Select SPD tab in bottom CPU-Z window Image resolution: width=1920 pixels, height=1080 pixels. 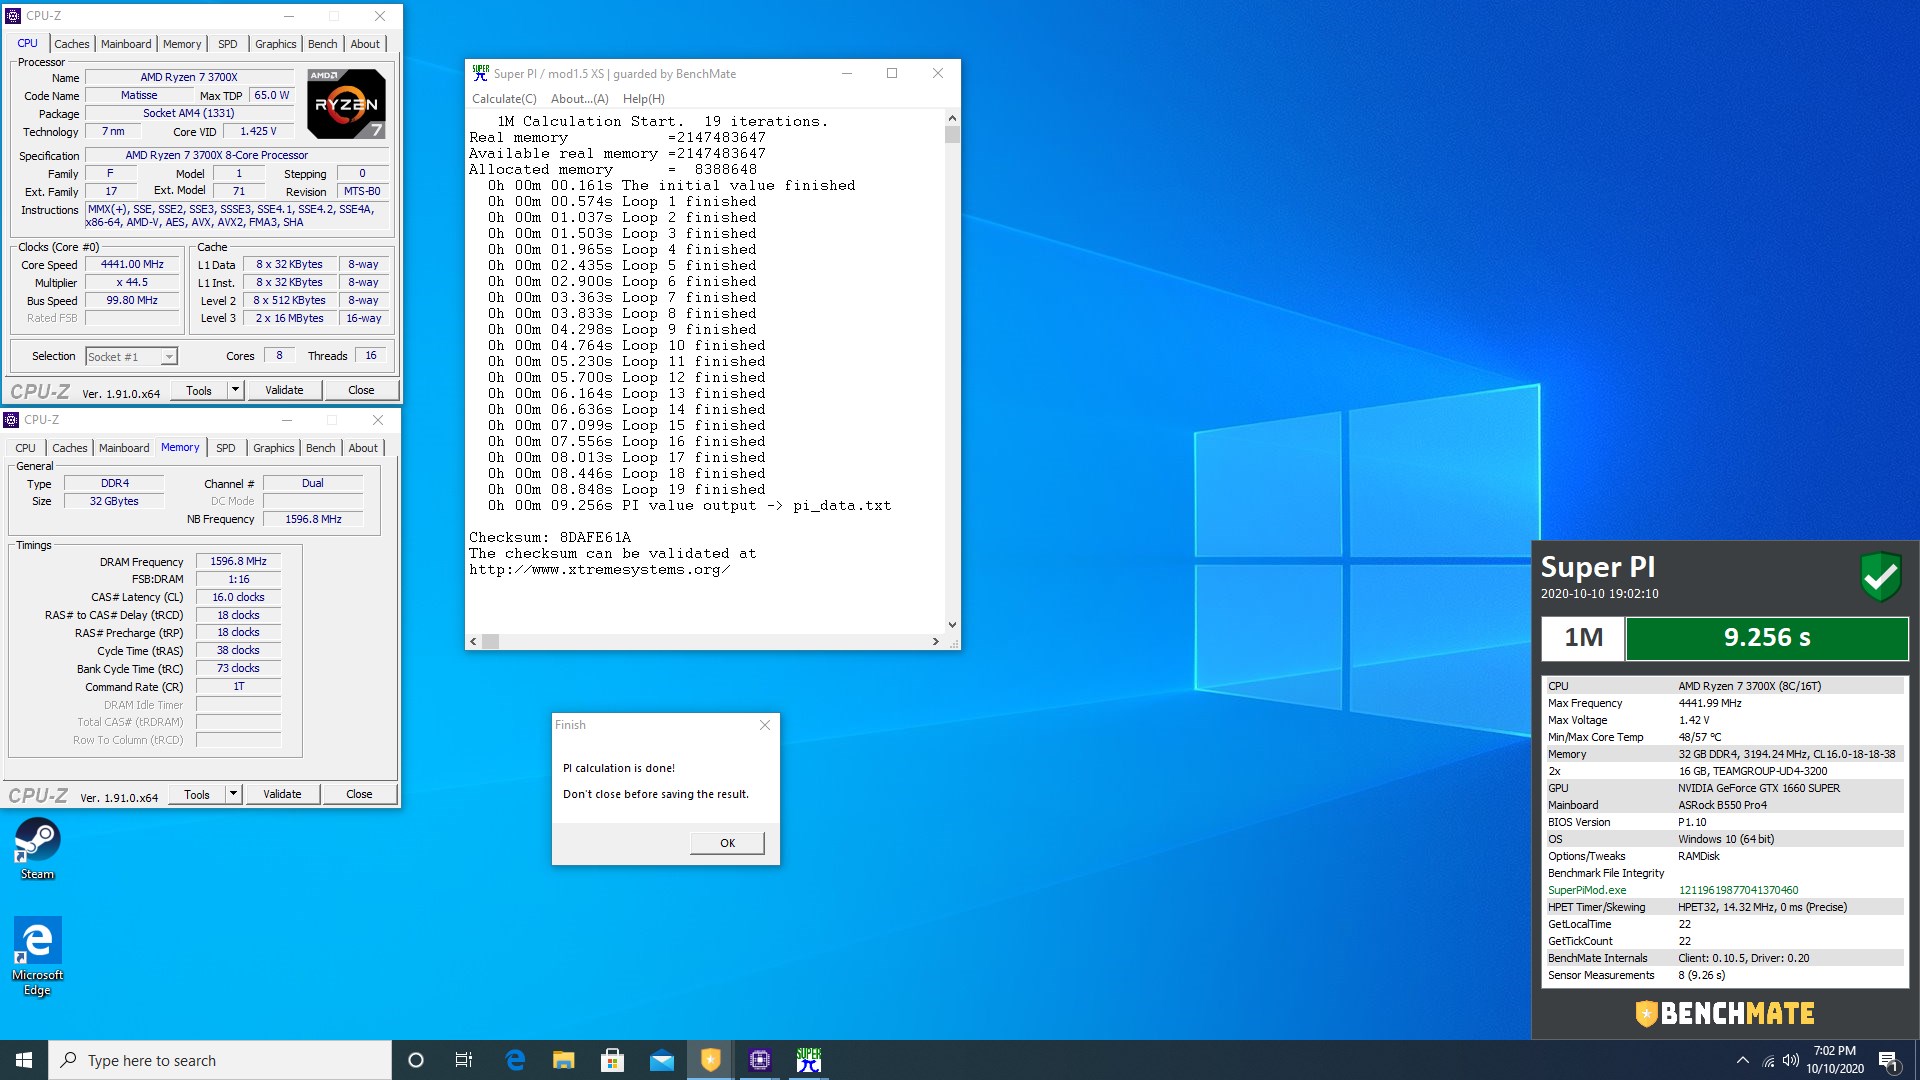coord(226,448)
